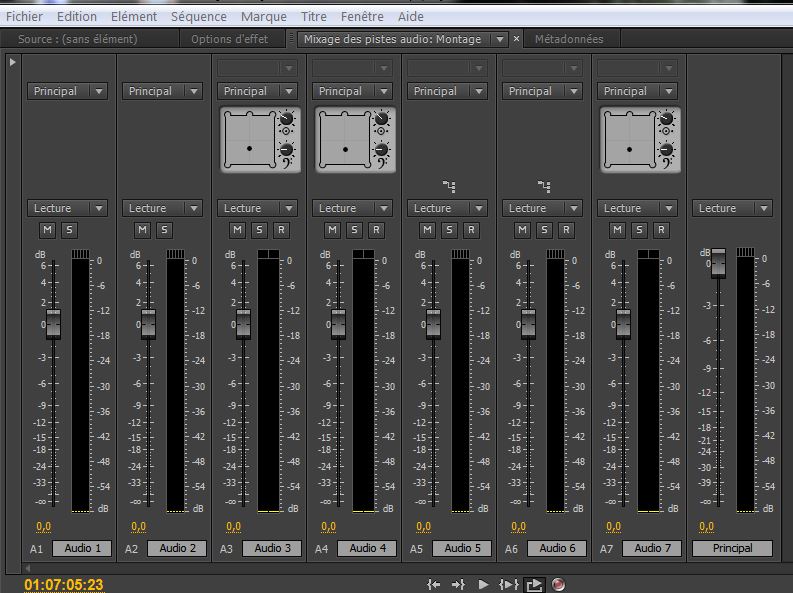Click the red Record button
The height and width of the screenshot is (593, 793).
tap(558, 584)
